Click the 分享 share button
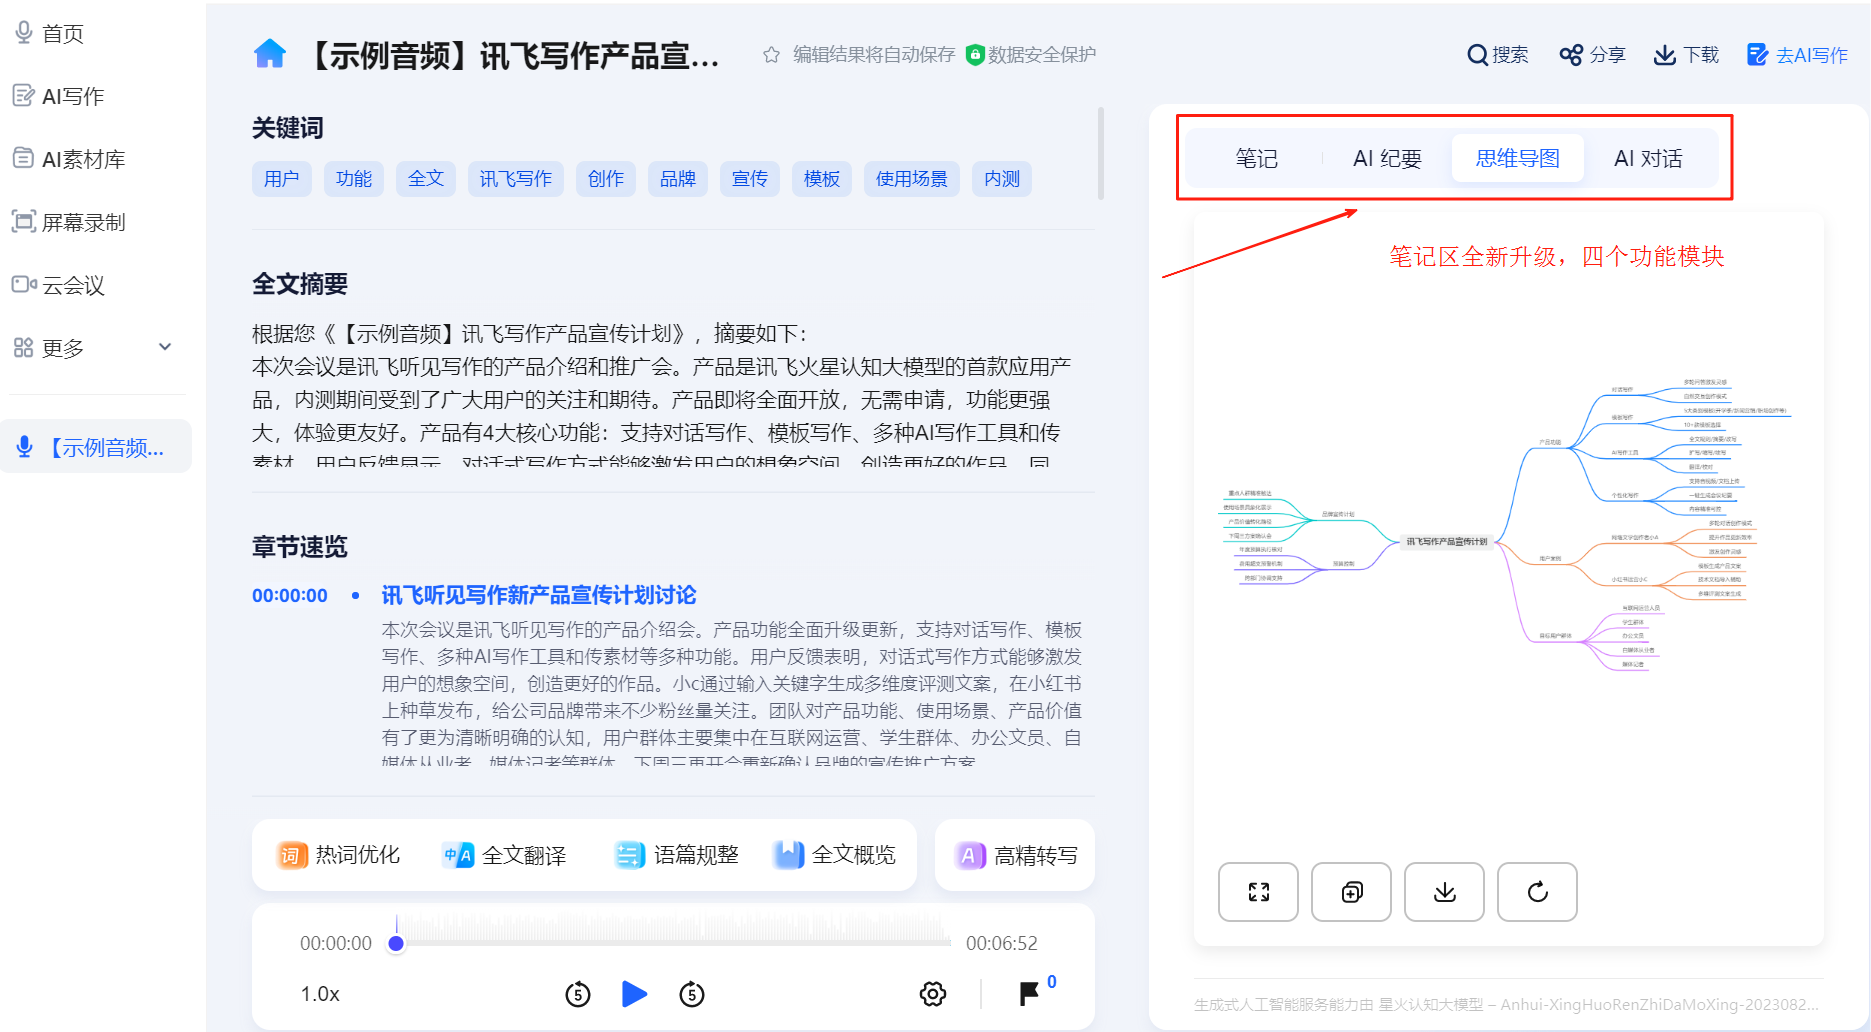Screen dimensions: 1871x1032 click(x=1592, y=55)
